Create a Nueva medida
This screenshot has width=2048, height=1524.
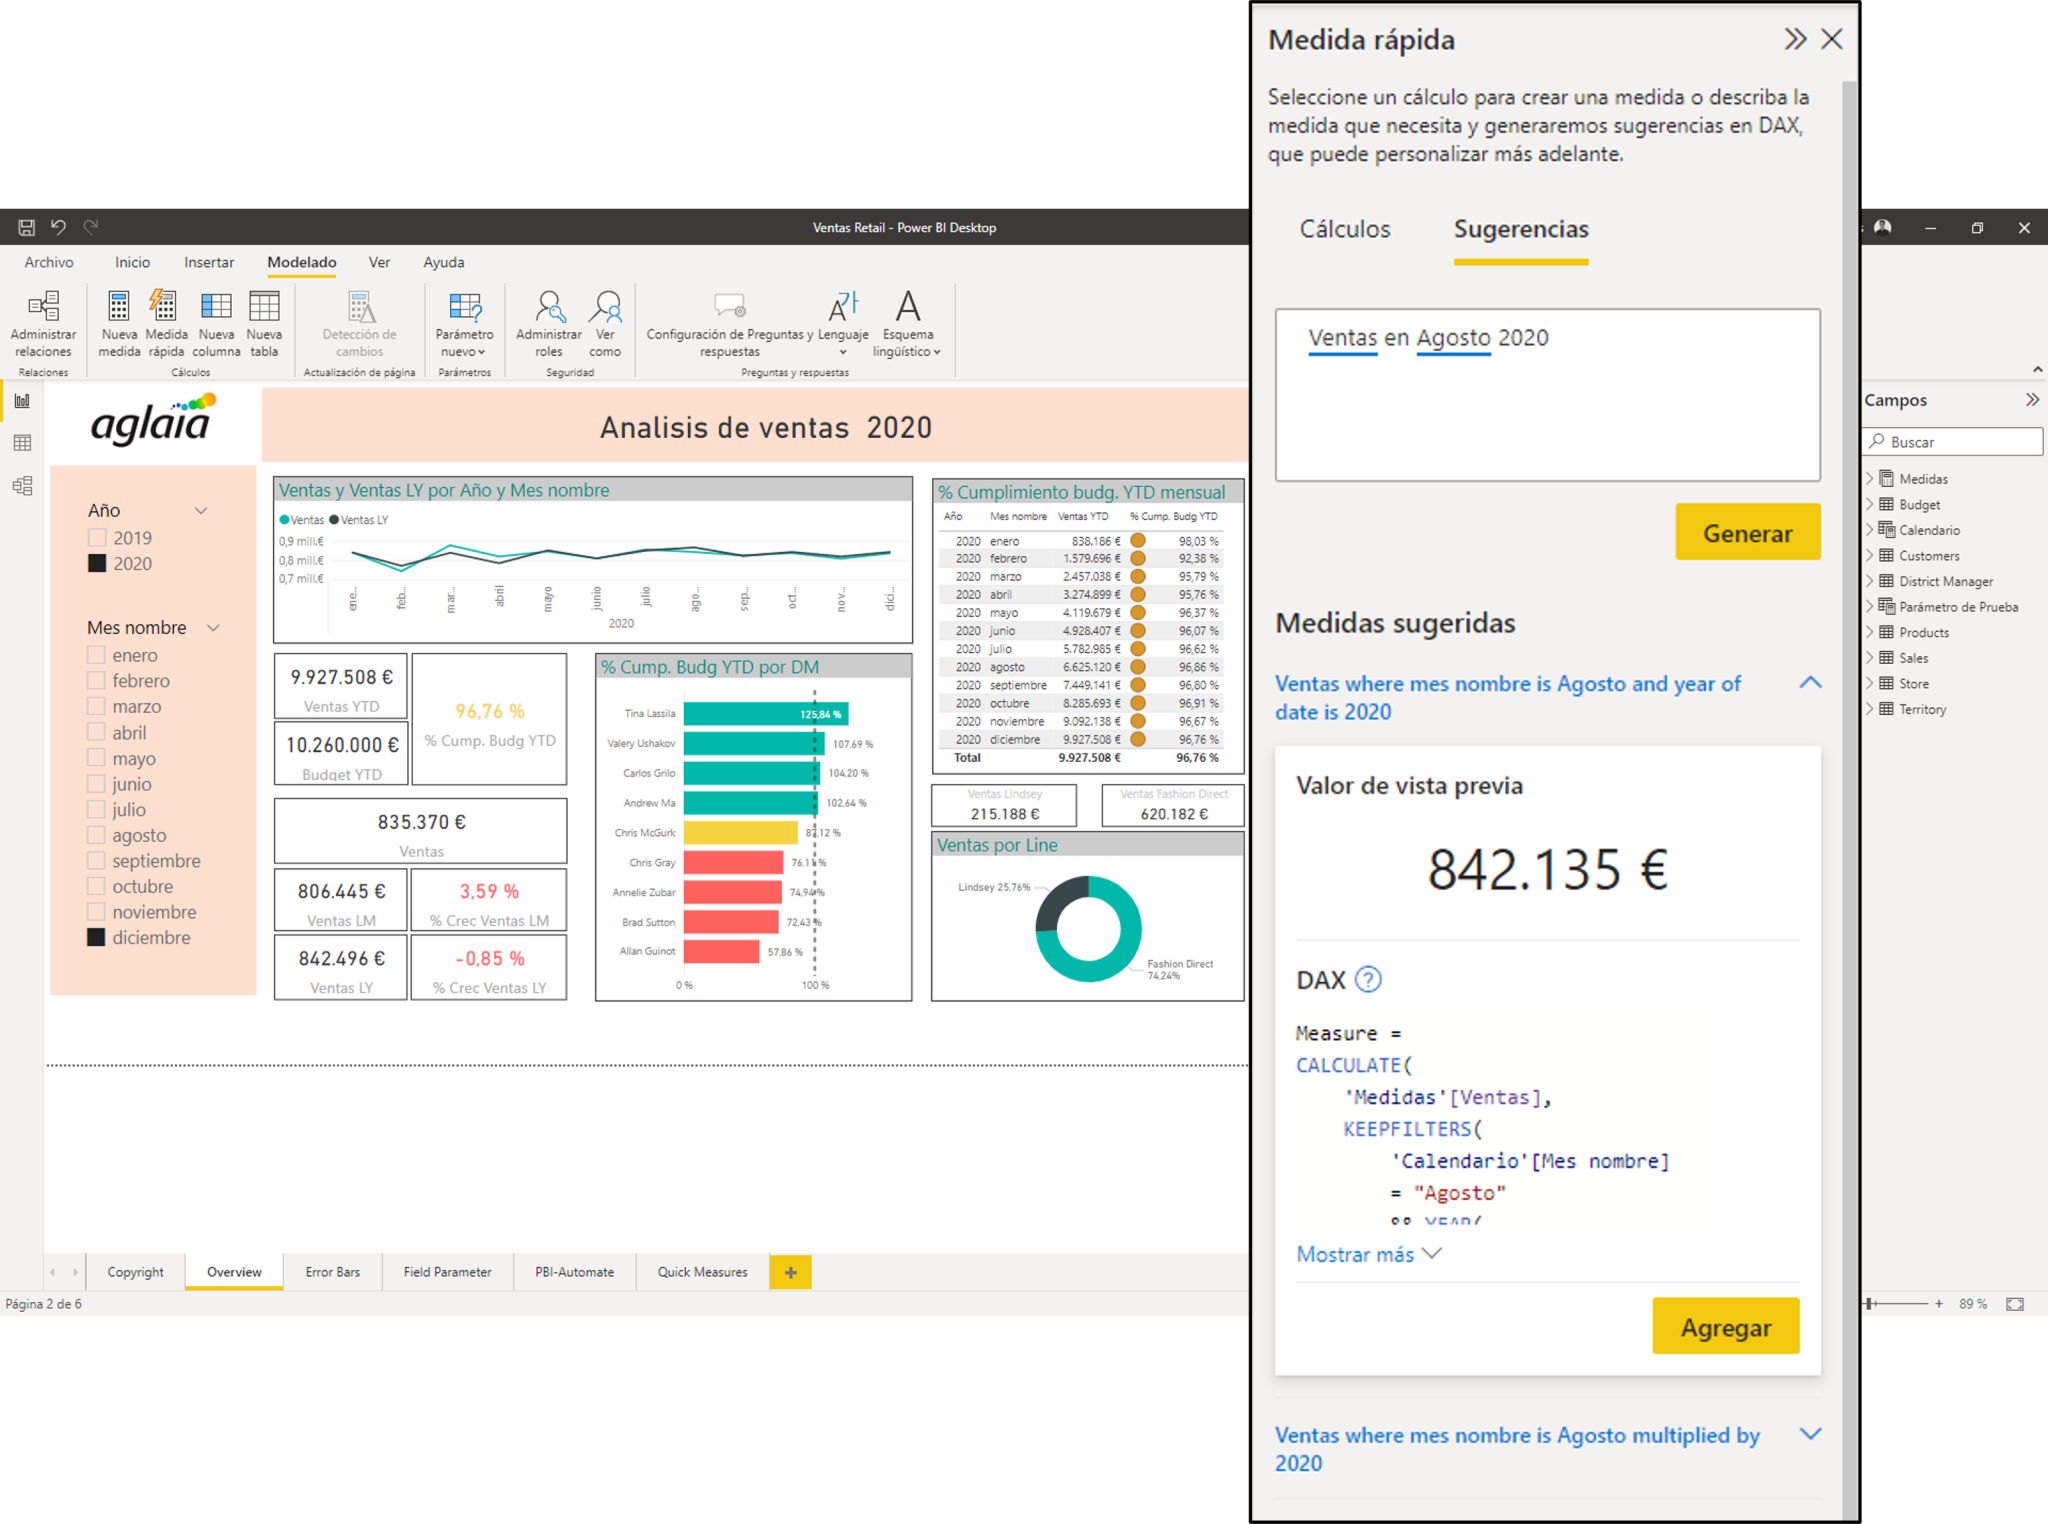point(118,325)
